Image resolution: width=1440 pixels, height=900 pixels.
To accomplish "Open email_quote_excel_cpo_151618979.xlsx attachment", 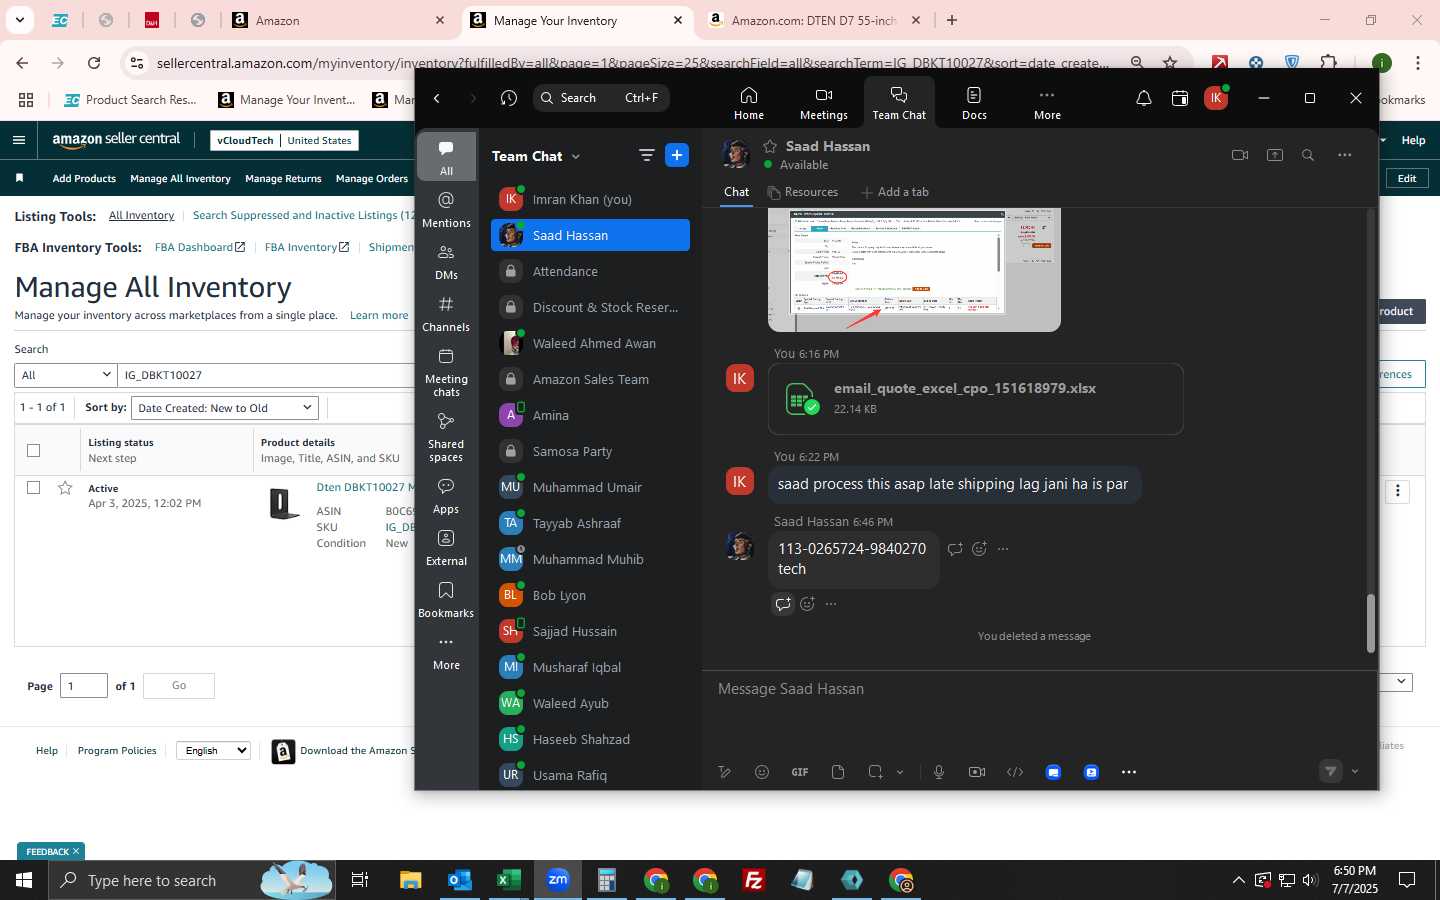I will coord(975,398).
